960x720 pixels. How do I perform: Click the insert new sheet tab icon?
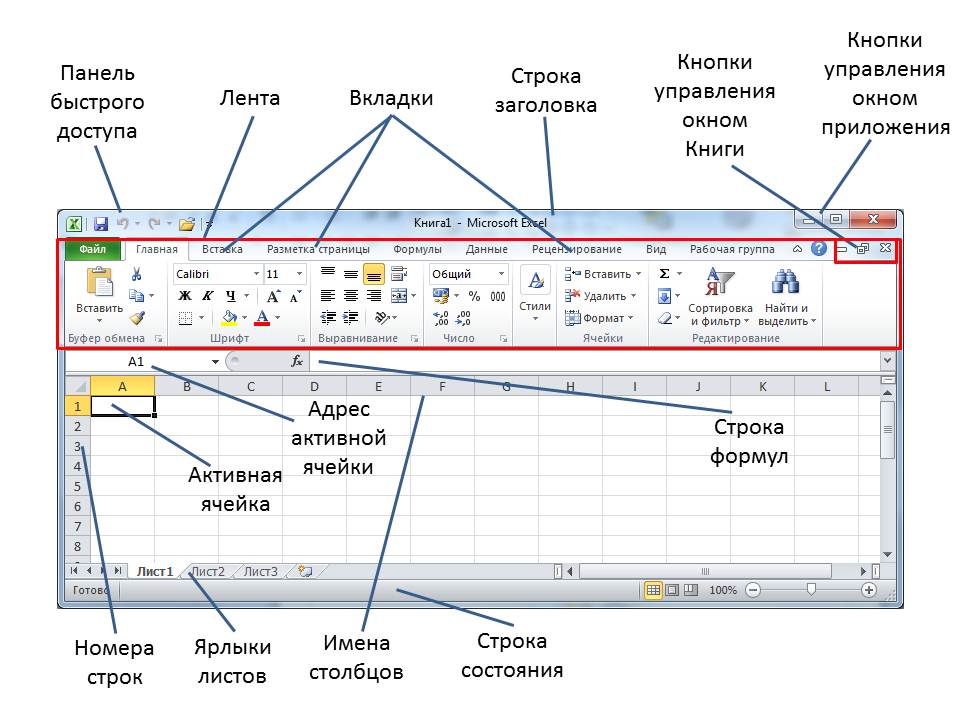pos(305,571)
